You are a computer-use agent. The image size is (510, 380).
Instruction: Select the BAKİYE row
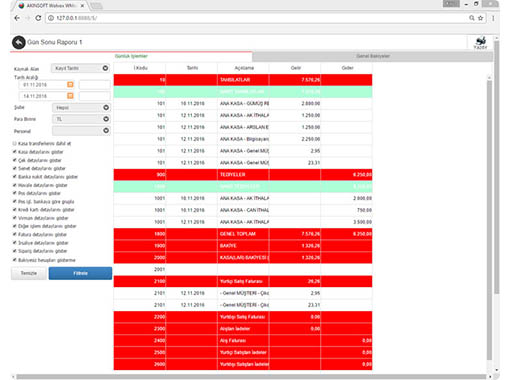tap(243, 246)
